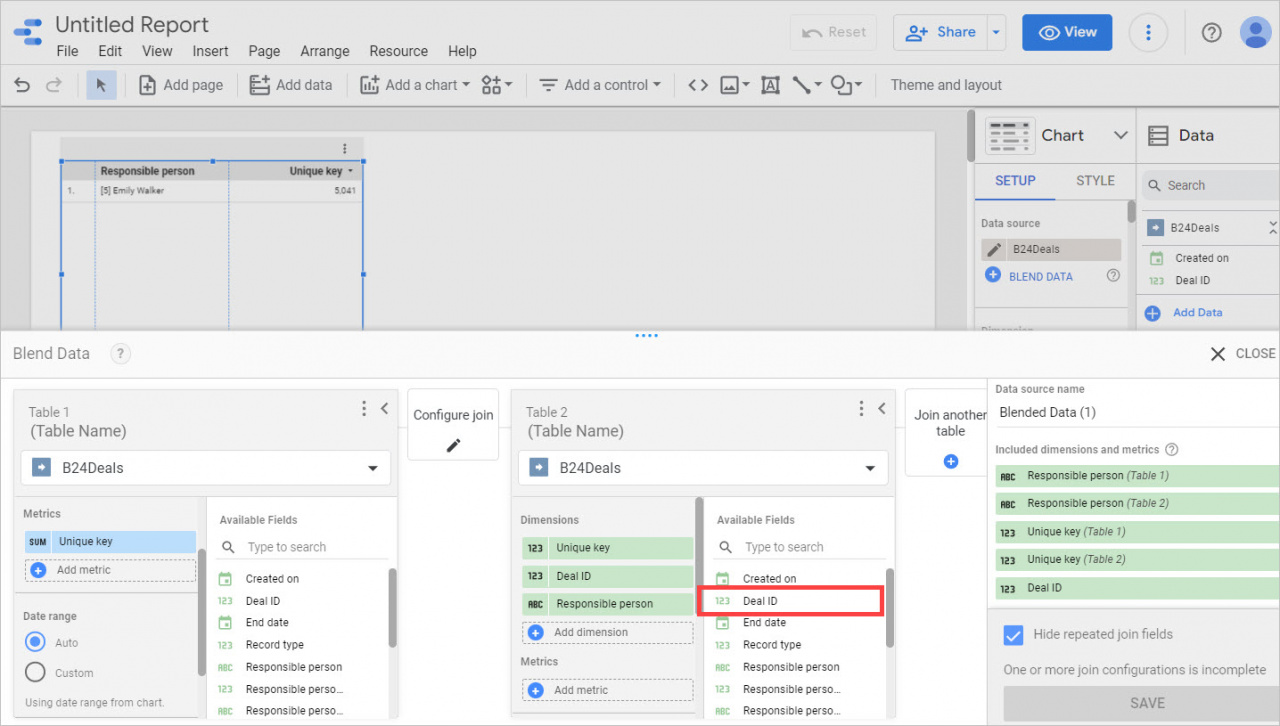Open Table 2 three-dot options
The width and height of the screenshot is (1280, 726).
pyautogui.click(x=861, y=408)
